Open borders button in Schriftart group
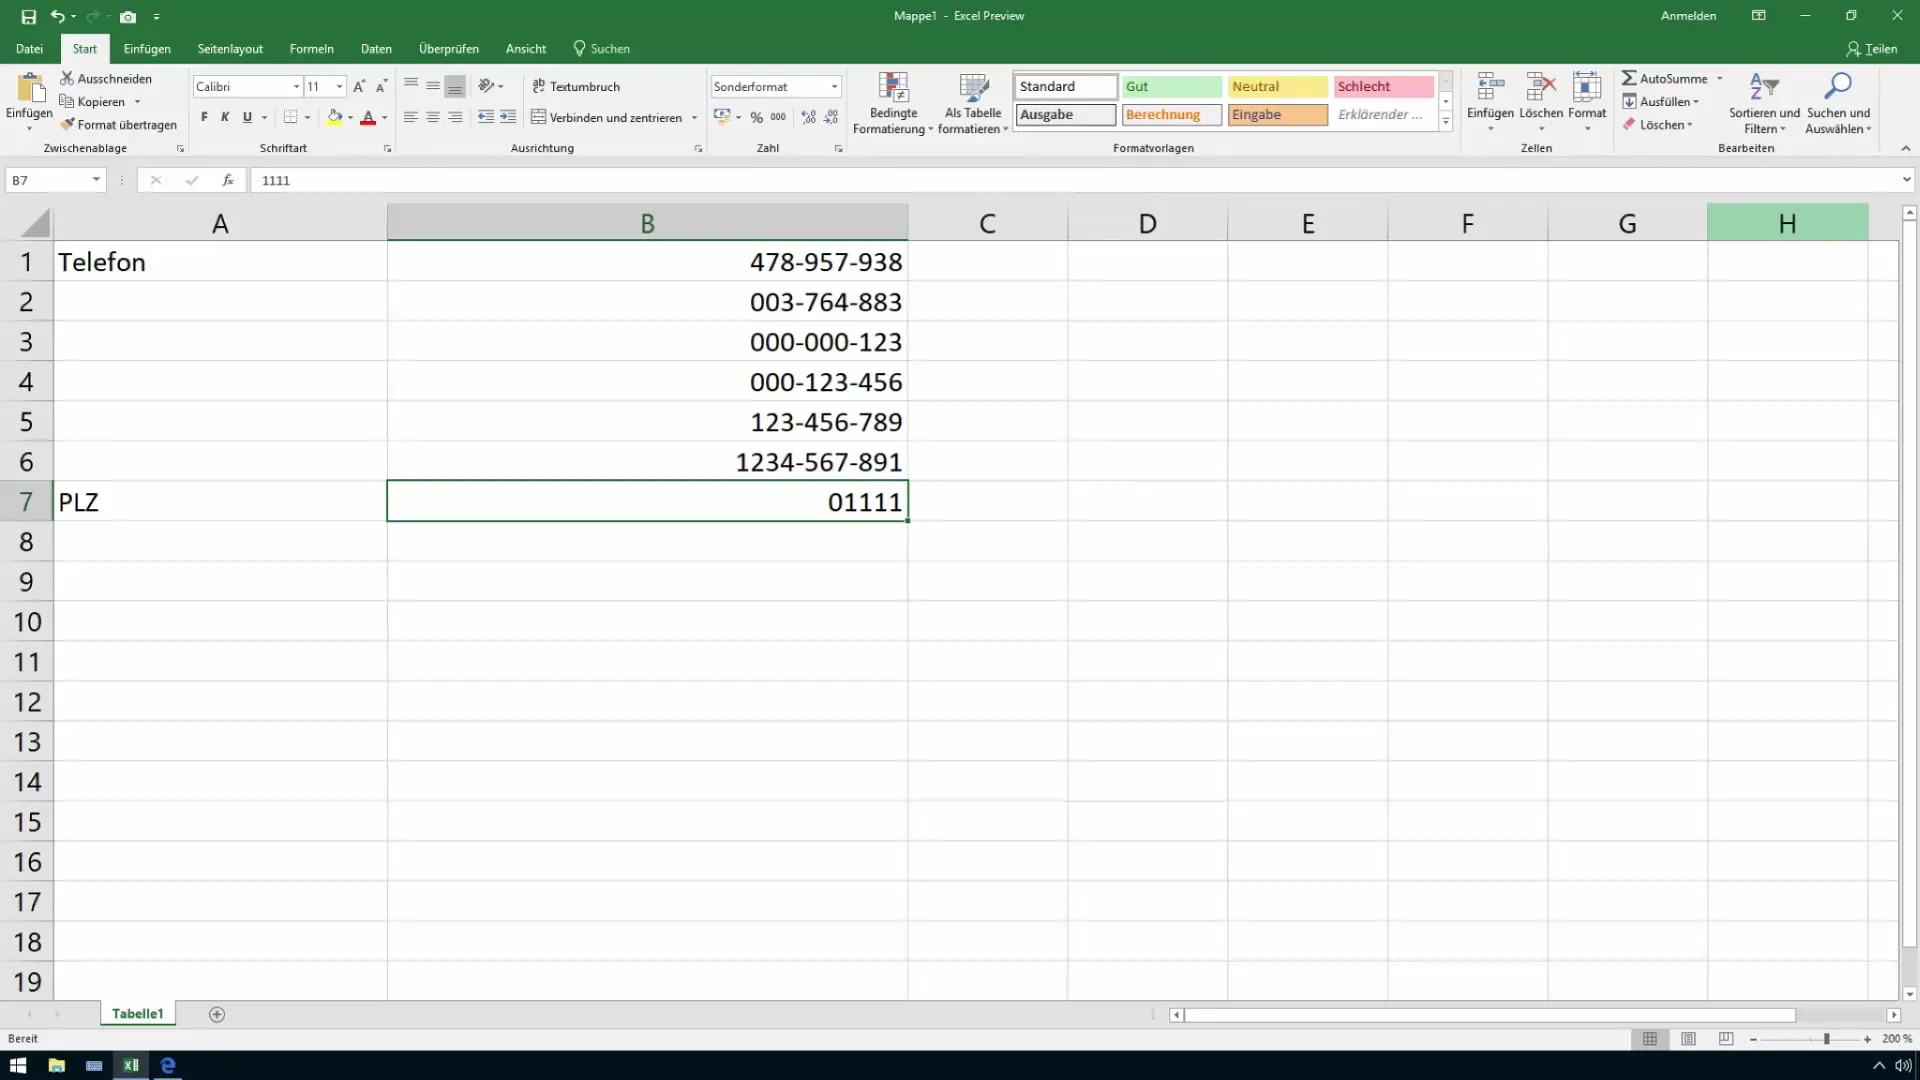The height and width of the screenshot is (1080, 1920). point(290,117)
